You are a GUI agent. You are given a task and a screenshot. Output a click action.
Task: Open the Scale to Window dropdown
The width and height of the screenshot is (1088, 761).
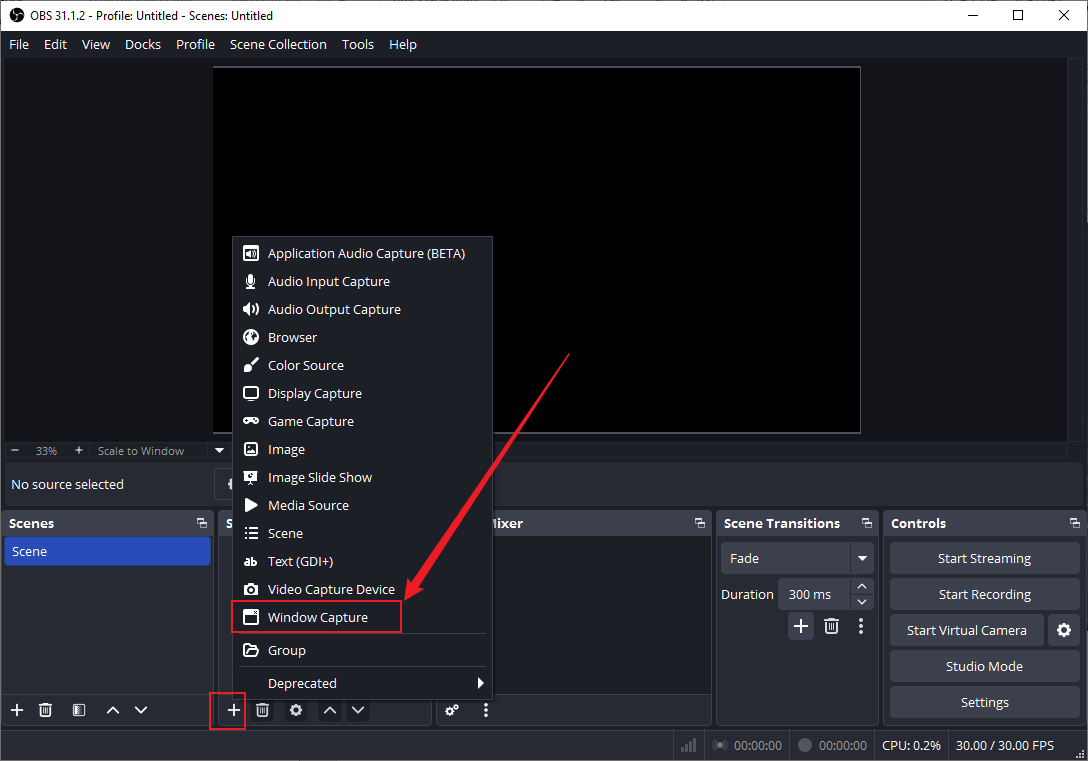coord(219,450)
